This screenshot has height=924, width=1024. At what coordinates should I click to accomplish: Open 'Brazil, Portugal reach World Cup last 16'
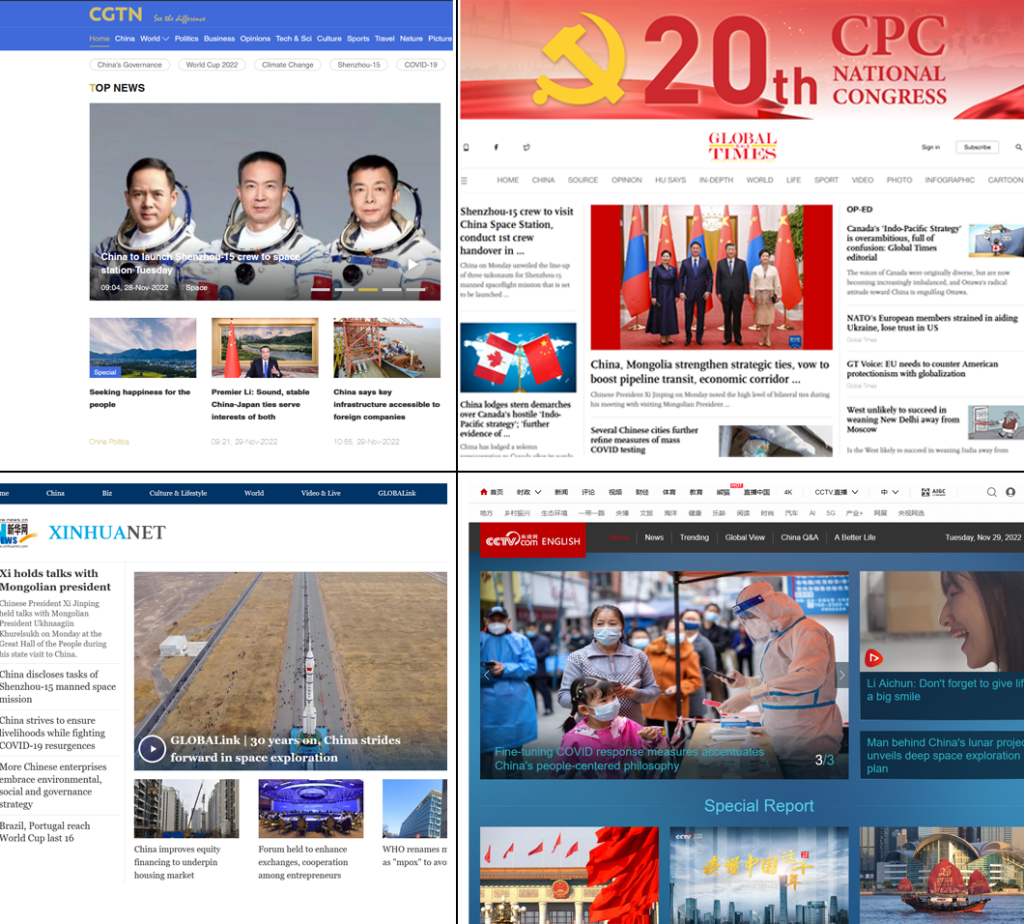45,832
